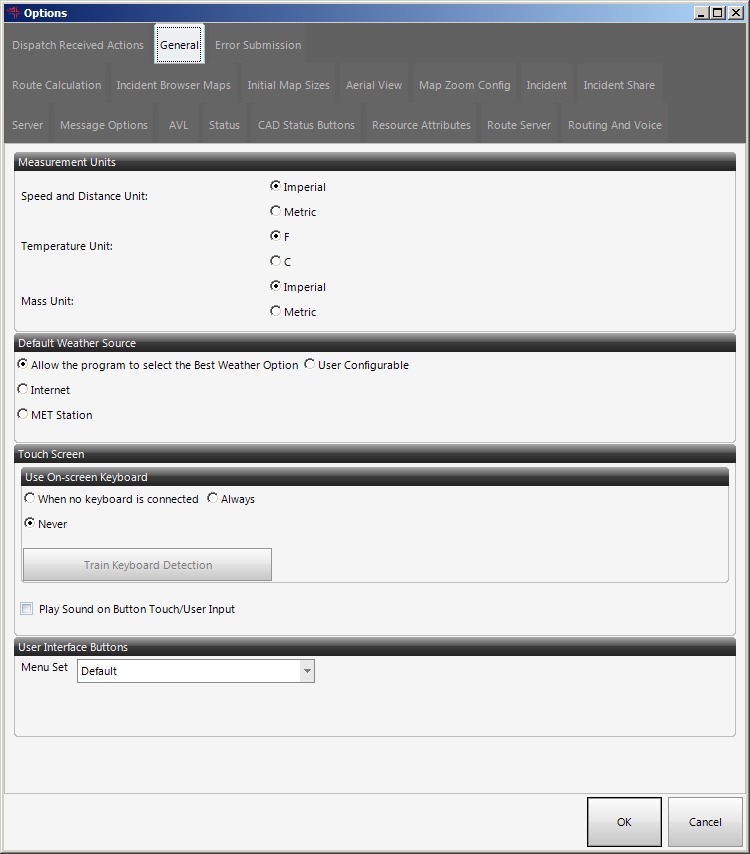Open Initial Map Sizes tab
Image resolution: width=750 pixels, height=854 pixels.
click(288, 85)
